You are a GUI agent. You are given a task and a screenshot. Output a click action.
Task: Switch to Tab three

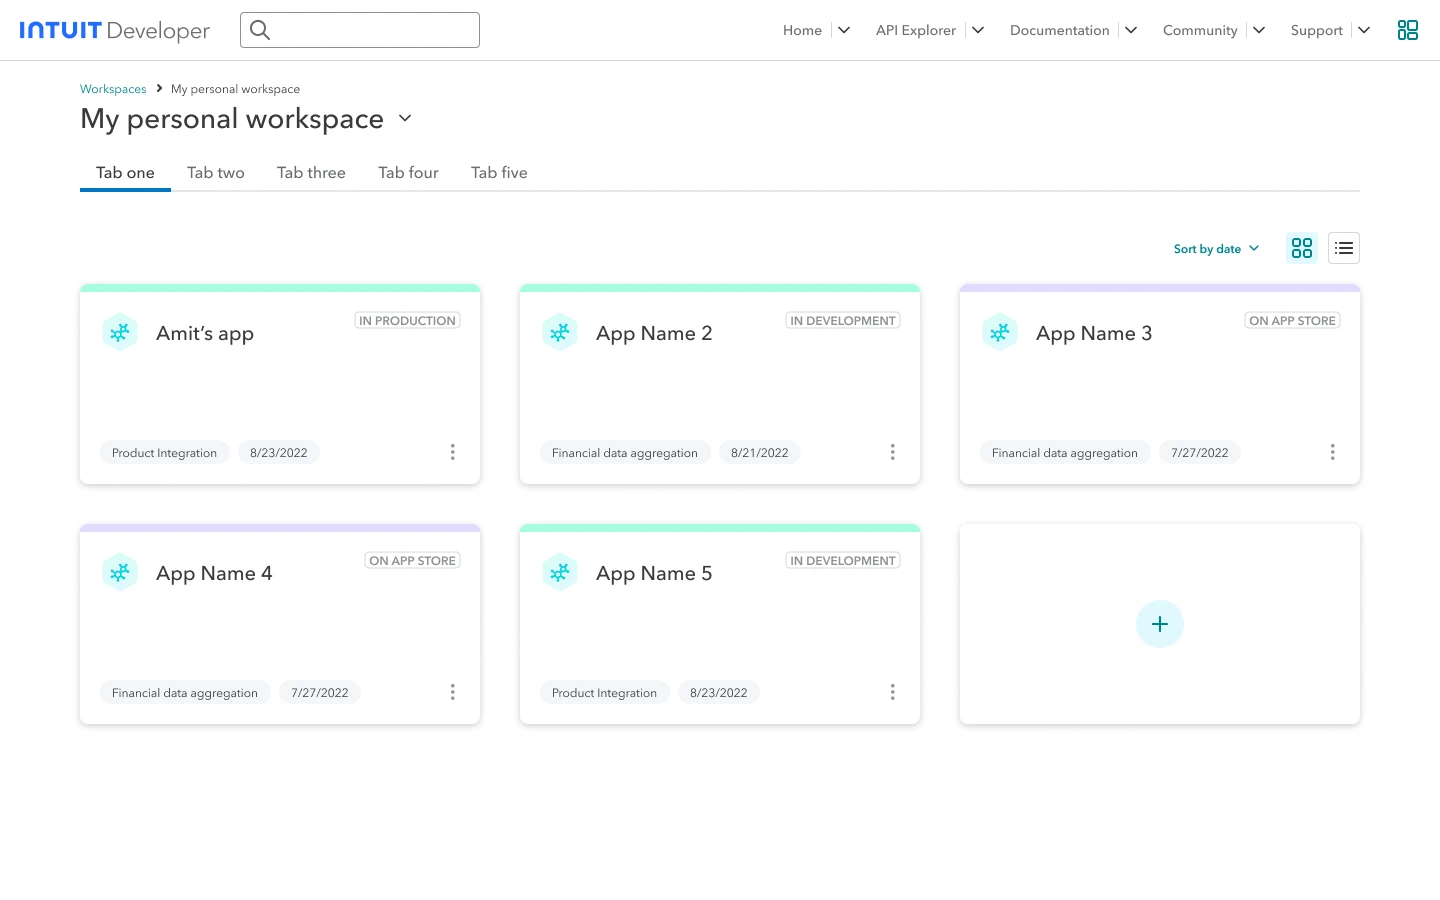pyautogui.click(x=311, y=173)
